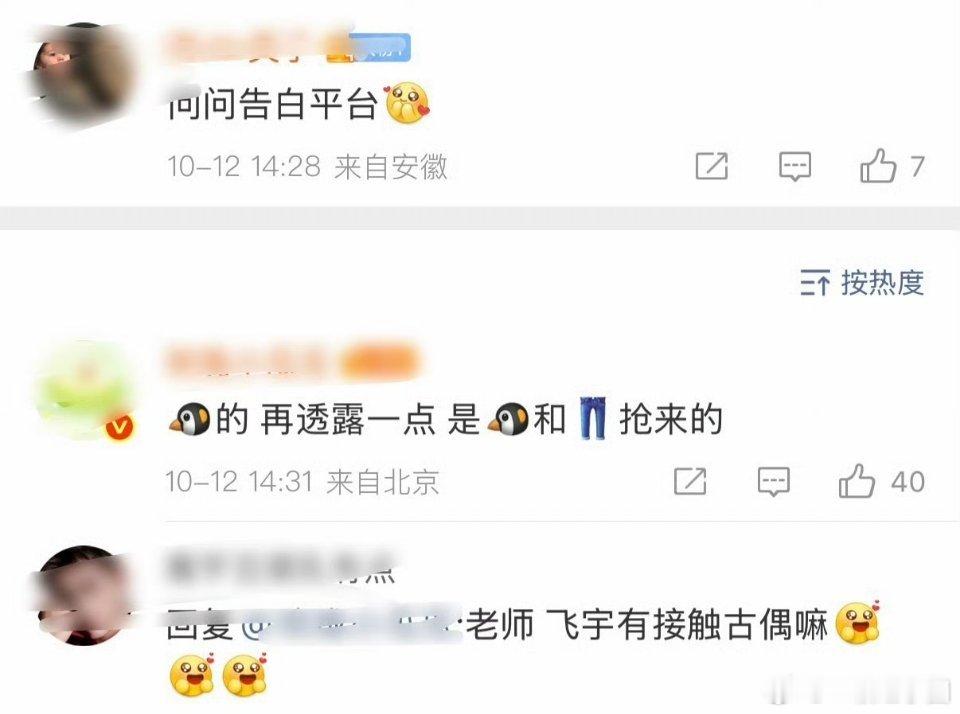Reply to the 问问告白平台 comment

coord(795,166)
